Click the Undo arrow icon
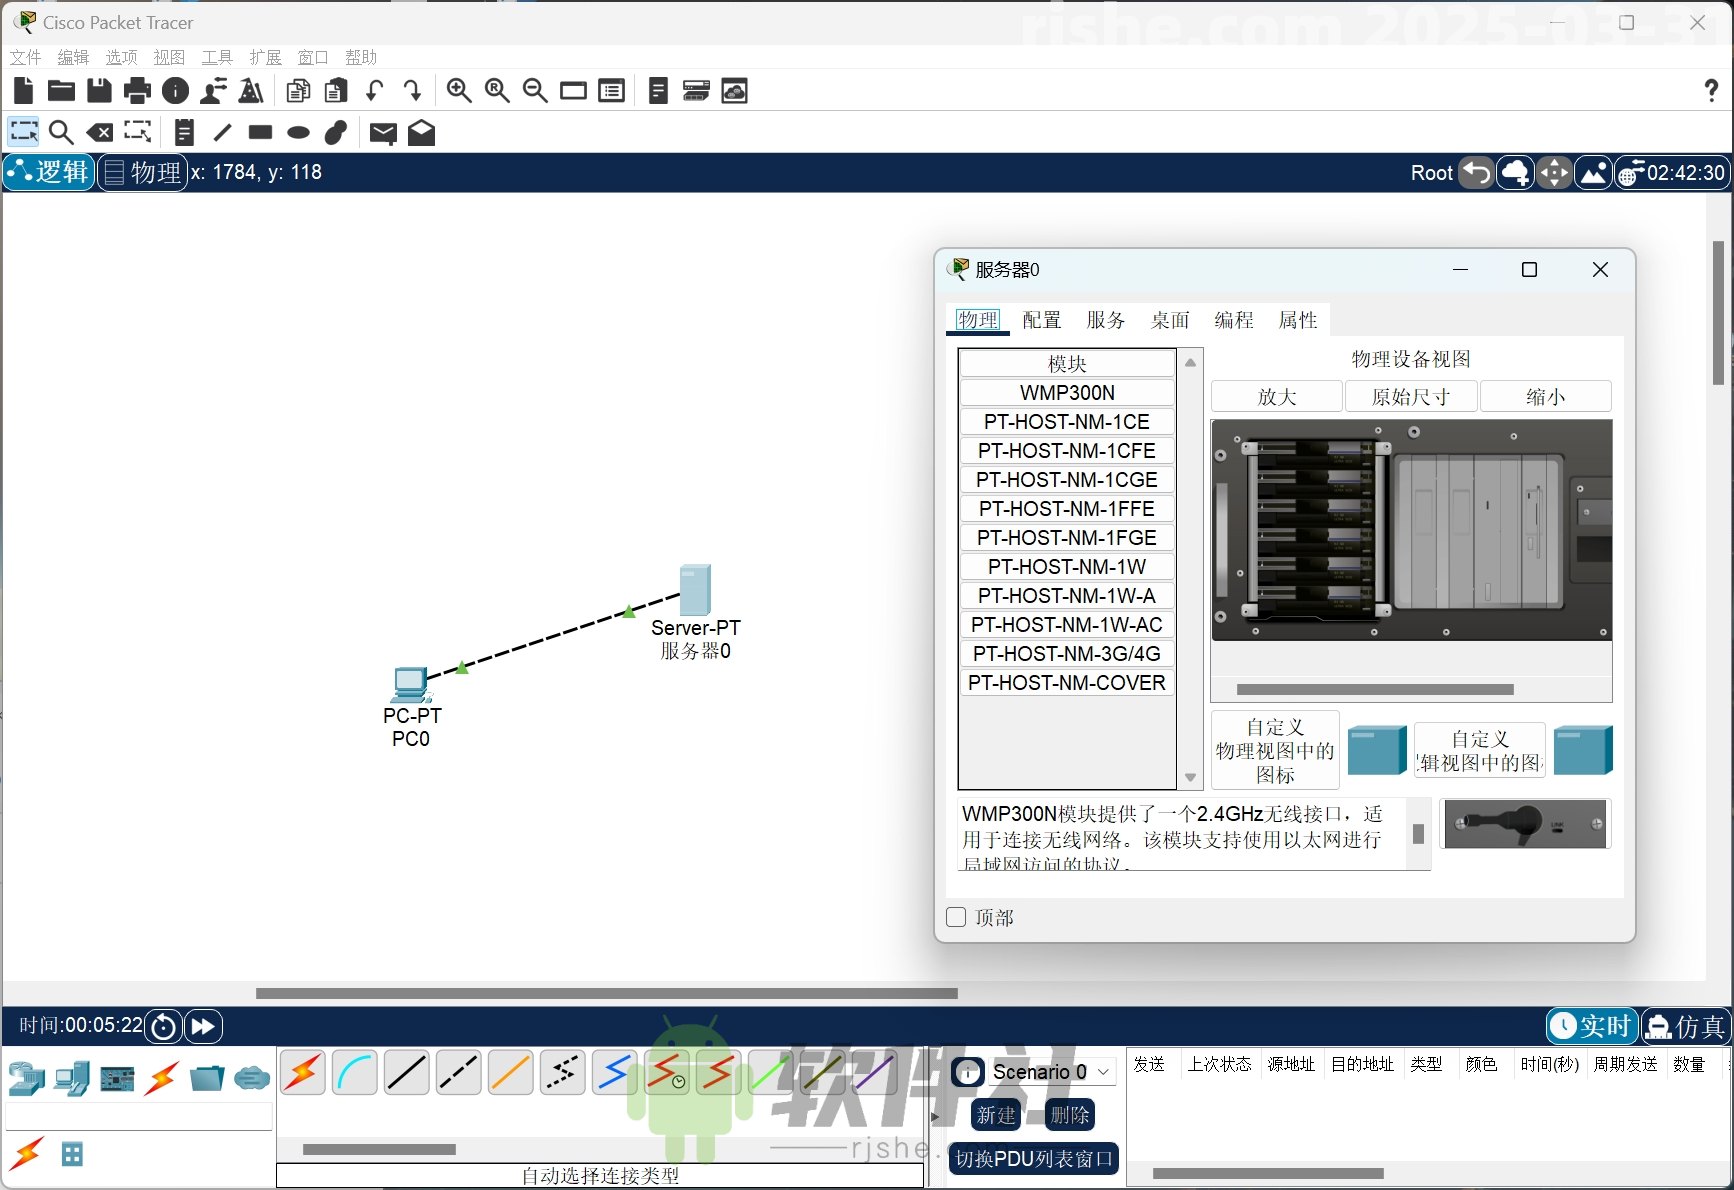Viewport: 1734px width, 1190px height. pyautogui.click(x=374, y=91)
